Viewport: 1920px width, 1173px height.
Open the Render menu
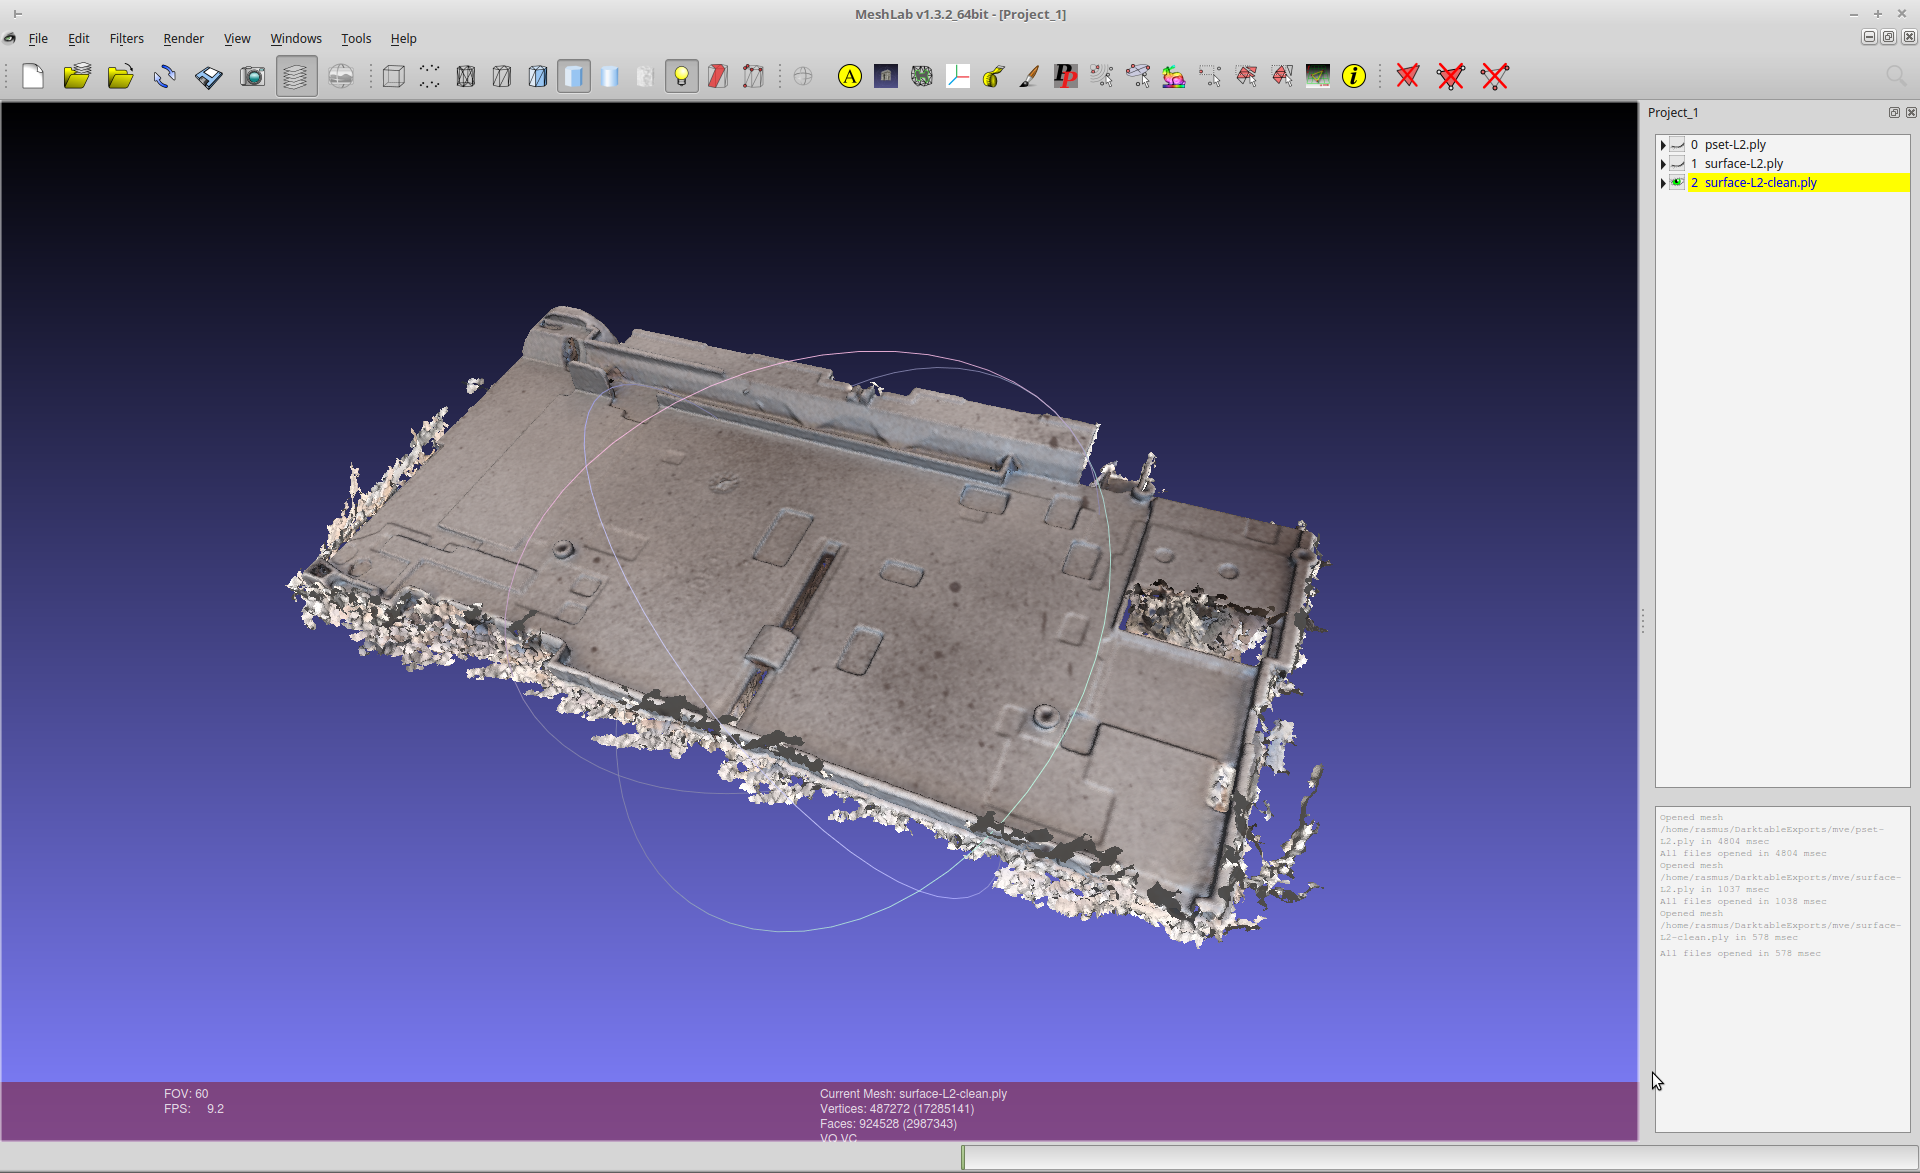183,38
